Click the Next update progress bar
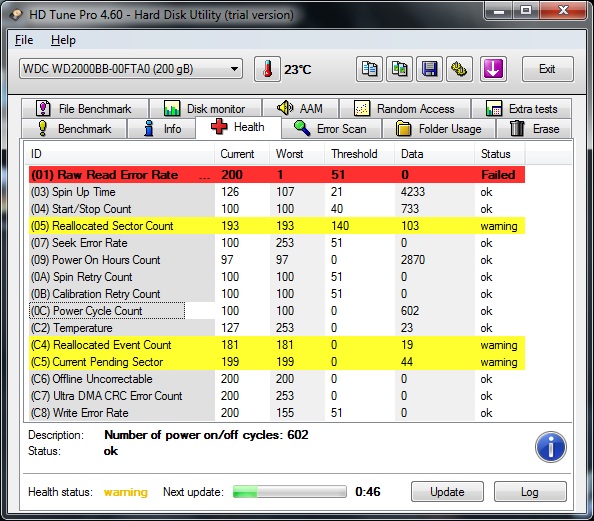Image resolution: width=594 pixels, height=521 pixels. tap(289, 492)
